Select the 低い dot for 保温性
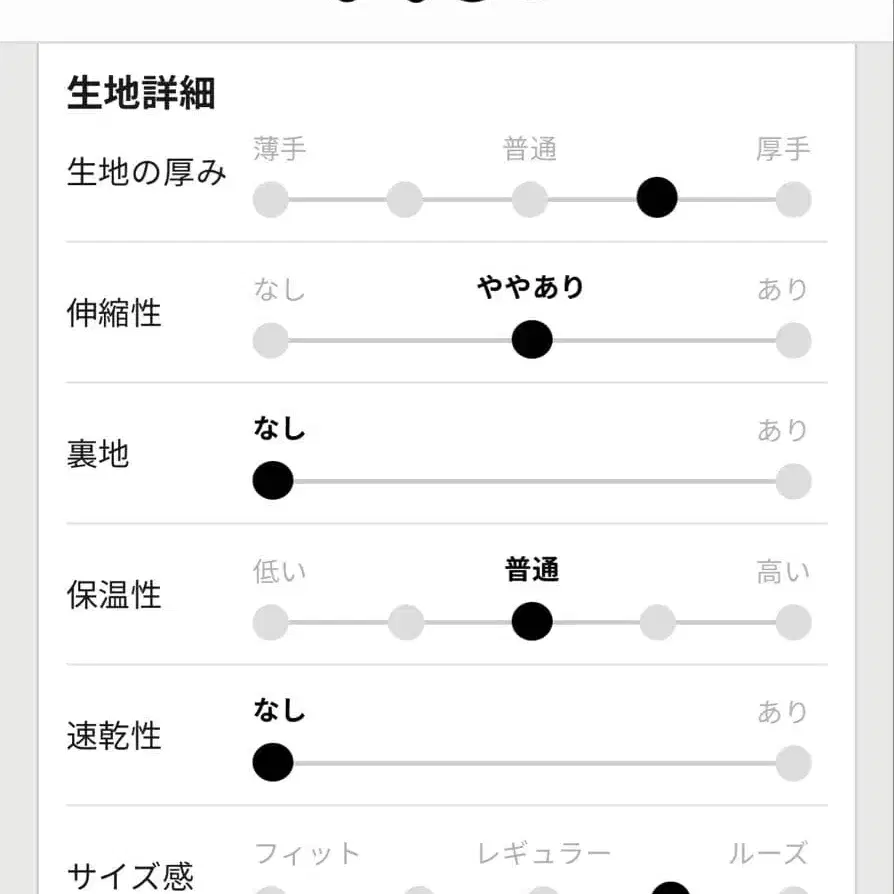Image resolution: width=894 pixels, height=894 pixels. [272, 621]
